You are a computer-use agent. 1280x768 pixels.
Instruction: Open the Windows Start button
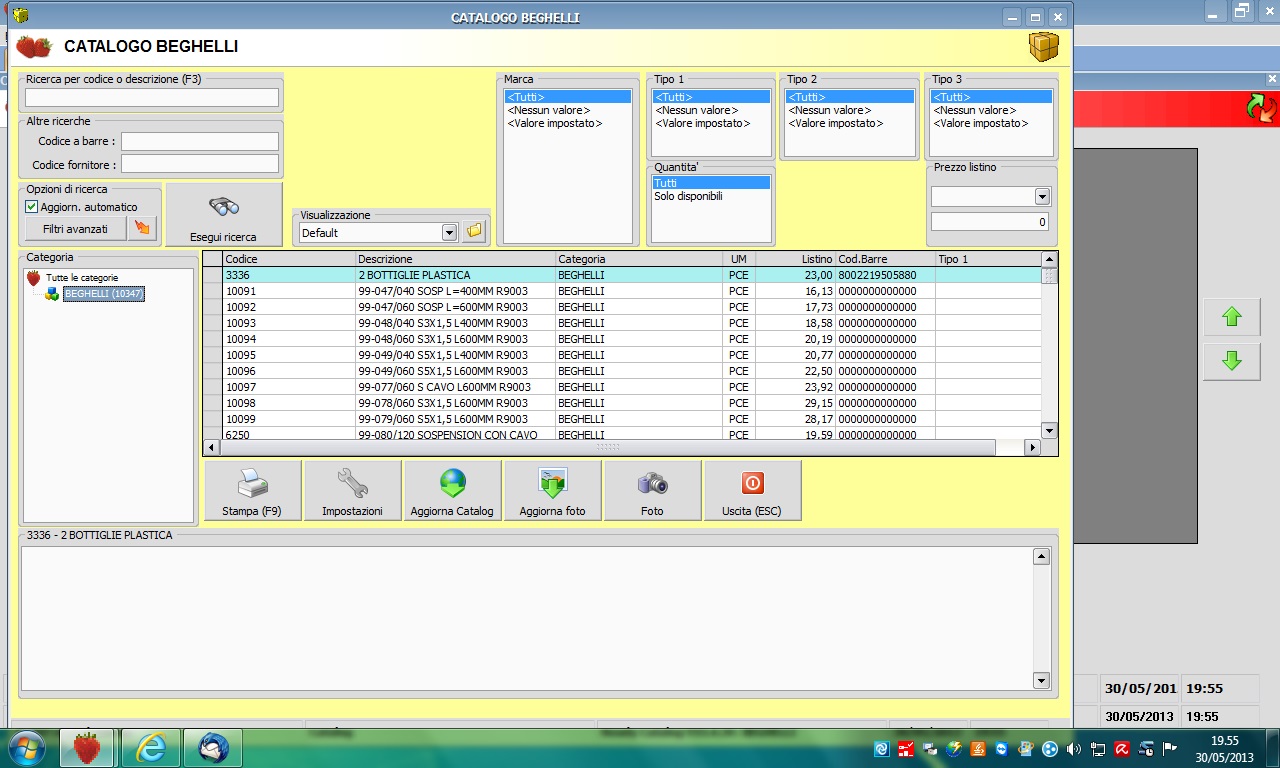(26, 748)
